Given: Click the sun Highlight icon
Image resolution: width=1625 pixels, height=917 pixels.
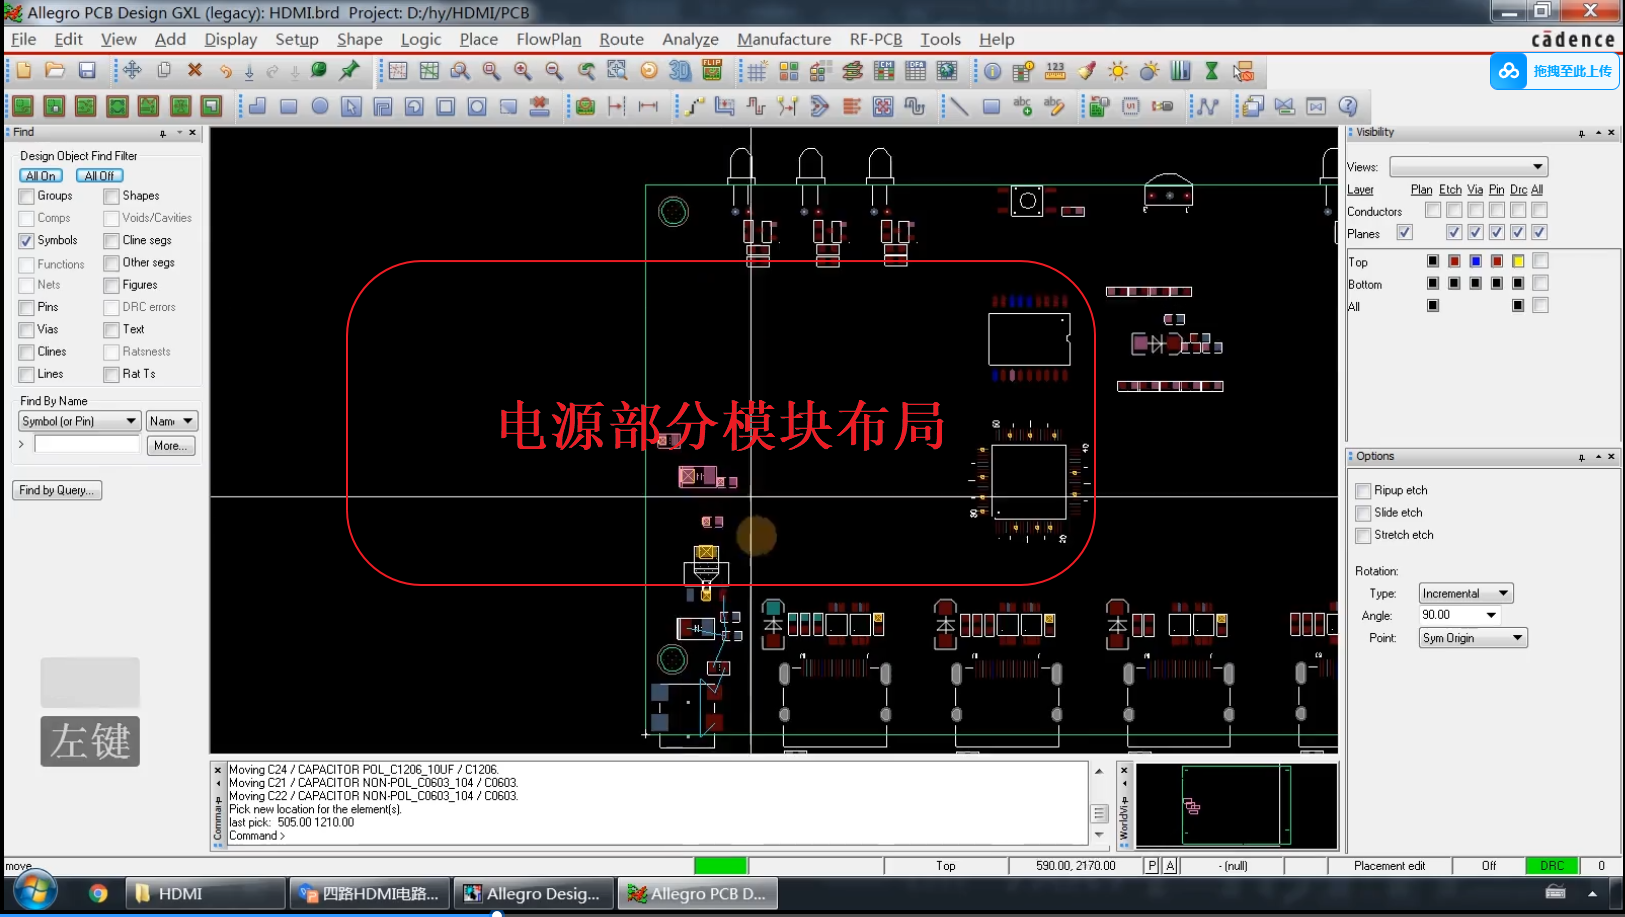Looking at the screenshot, I should [1118, 71].
